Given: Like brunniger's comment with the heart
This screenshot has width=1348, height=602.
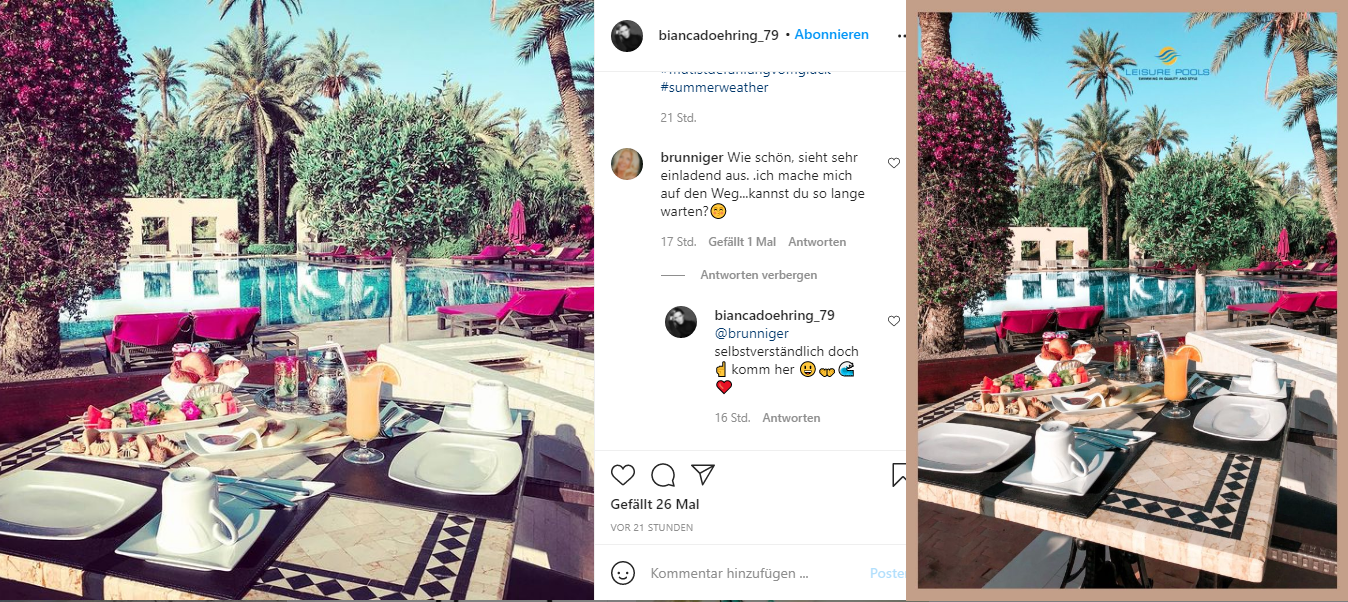Looking at the screenshot, I should (894, 163).
